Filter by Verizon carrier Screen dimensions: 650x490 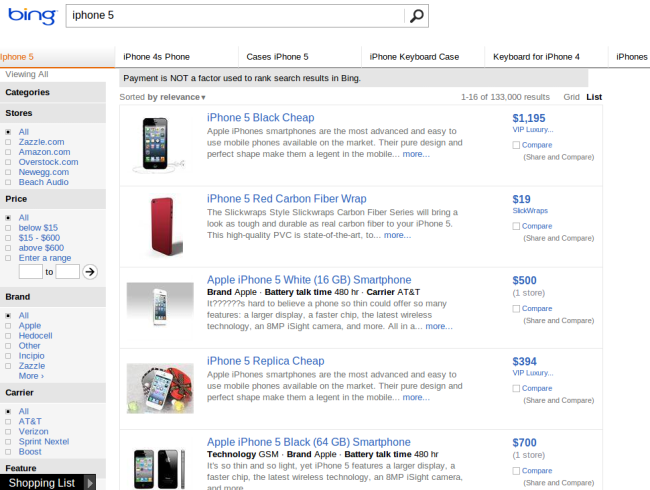(x=33, y=432)
